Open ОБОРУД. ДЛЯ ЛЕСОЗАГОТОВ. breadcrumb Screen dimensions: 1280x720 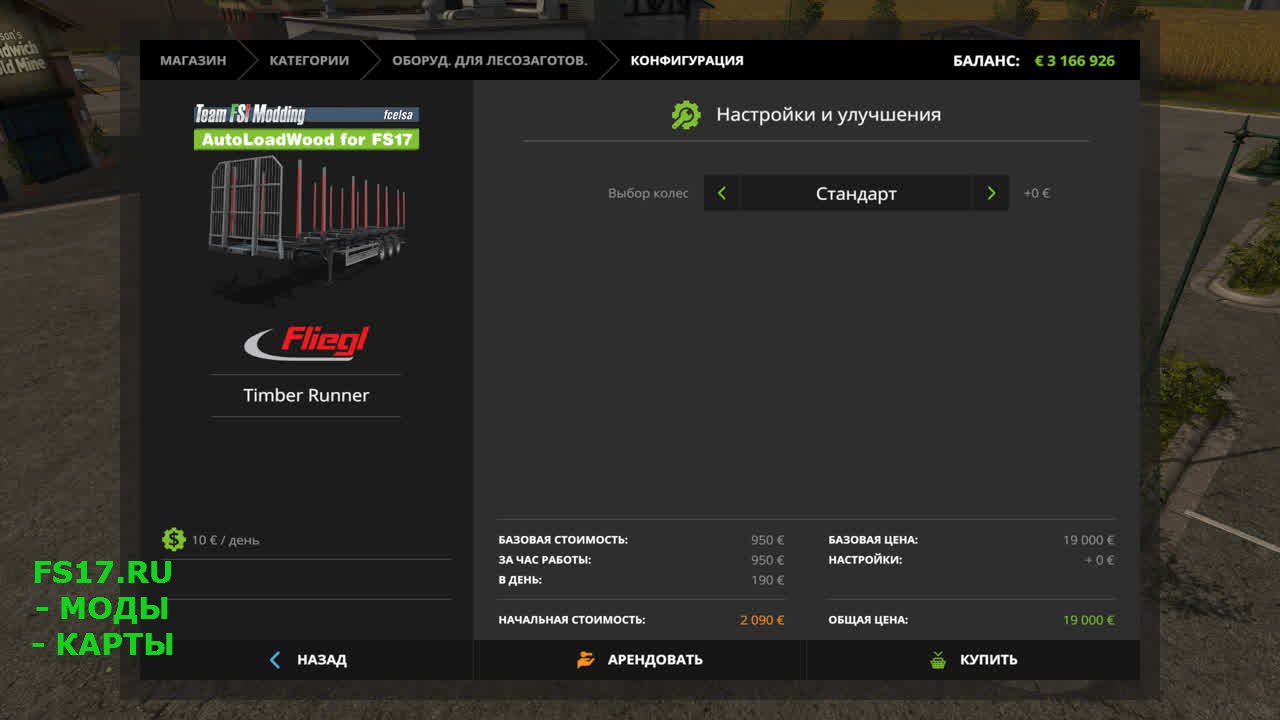tap(490, 60)
